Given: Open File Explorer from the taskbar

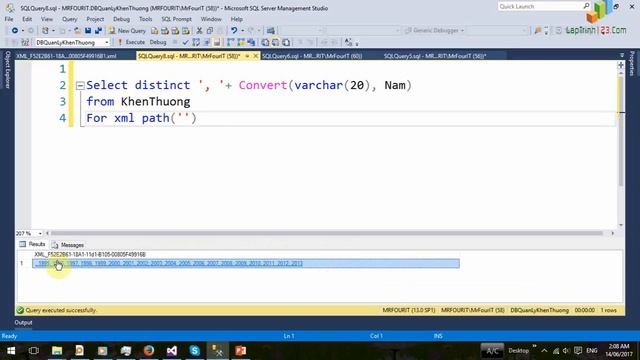Looking at the screenshot, I should (57, 351).
